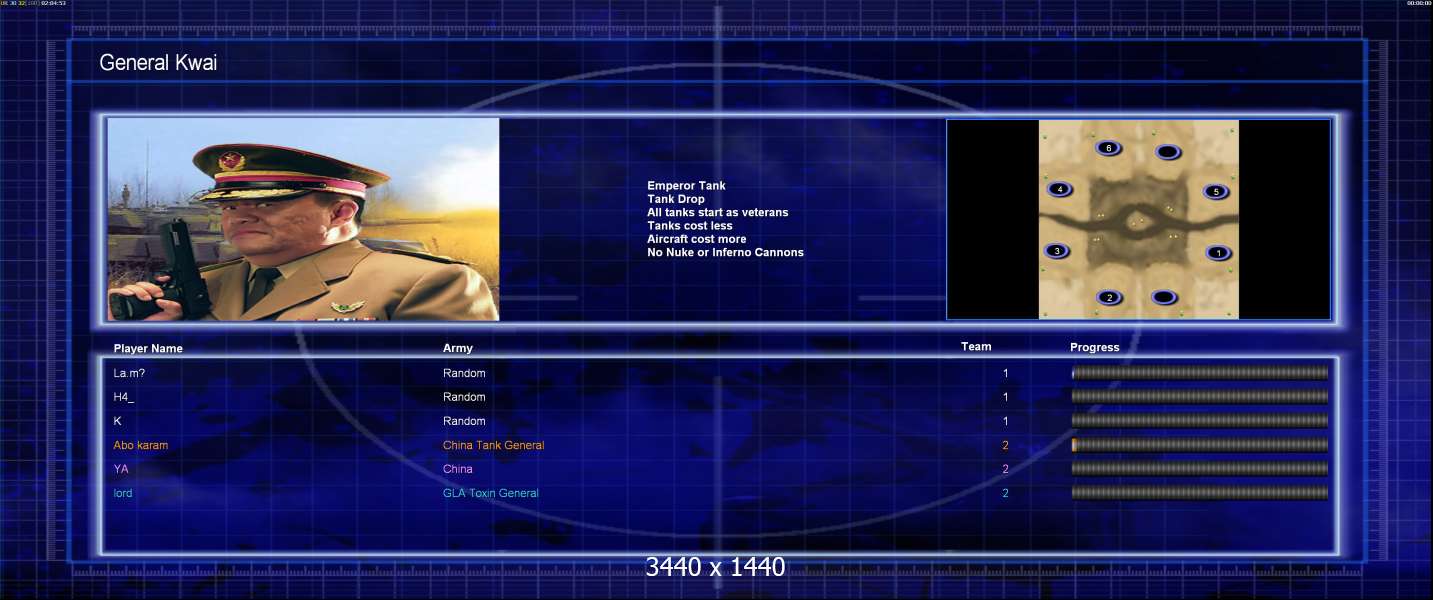Click the Army column header

tap(458, 348)
